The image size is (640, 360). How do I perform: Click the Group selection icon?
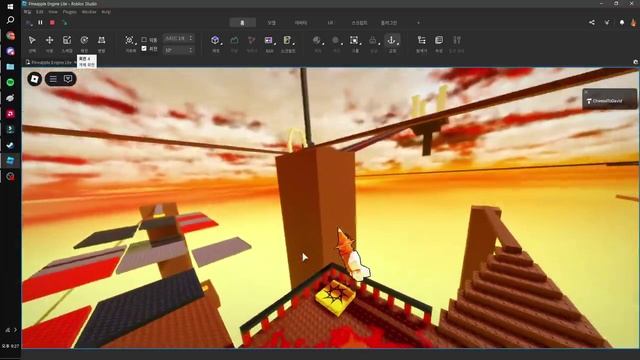coord(354,40)
